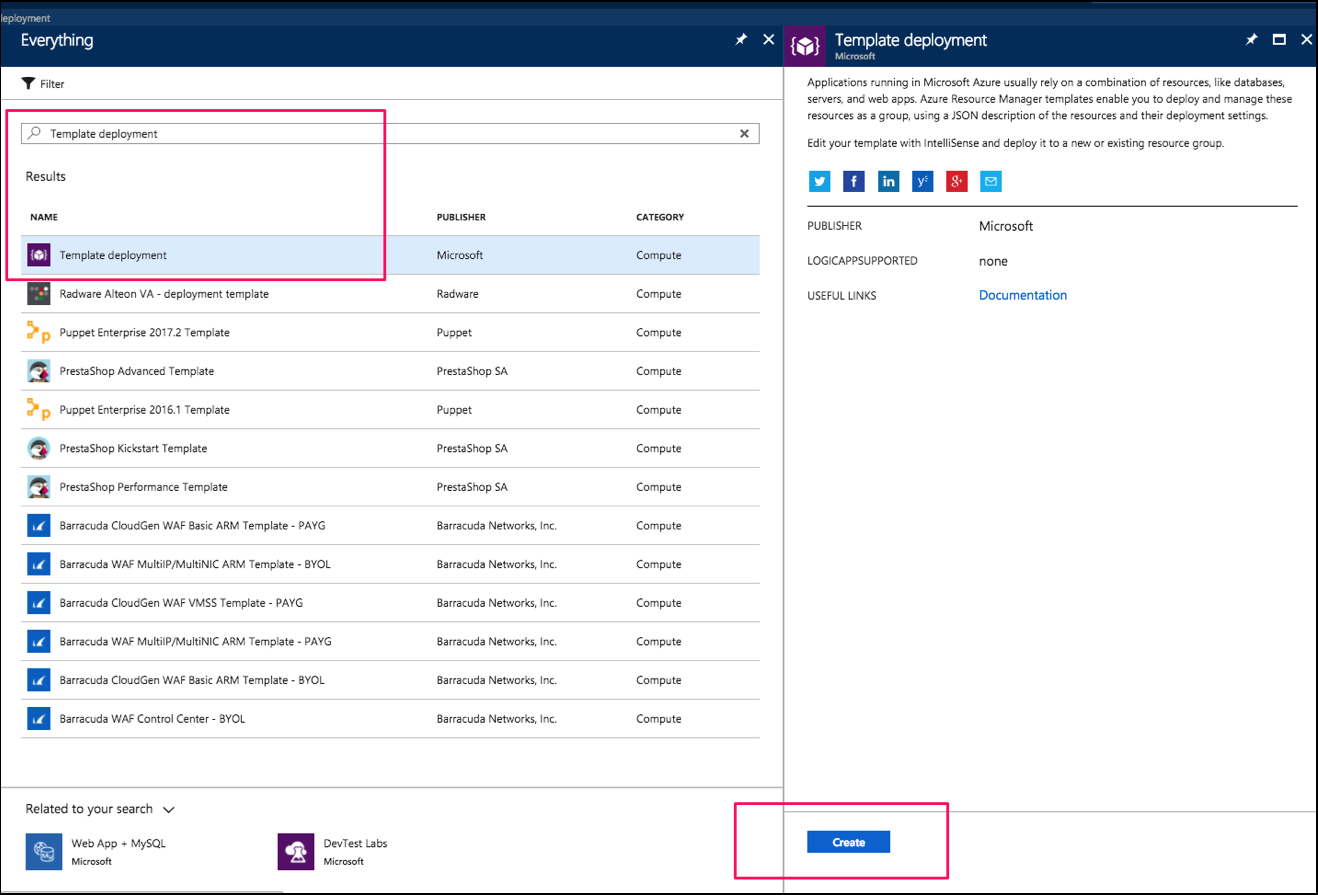The image size is (1318, 895).
Task: Click inside the search input field
Action: (x=300, y=133)
